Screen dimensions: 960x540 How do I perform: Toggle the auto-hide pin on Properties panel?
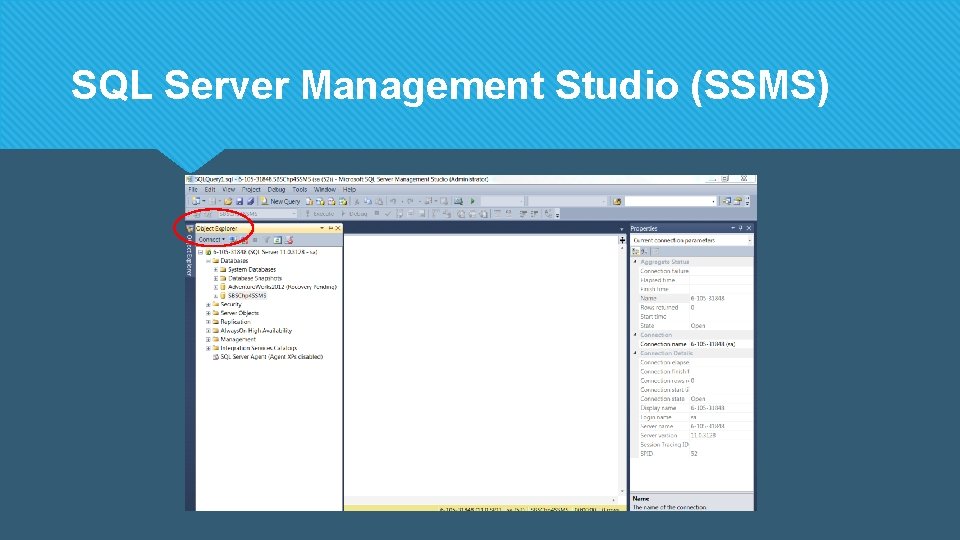pos(741,228)
